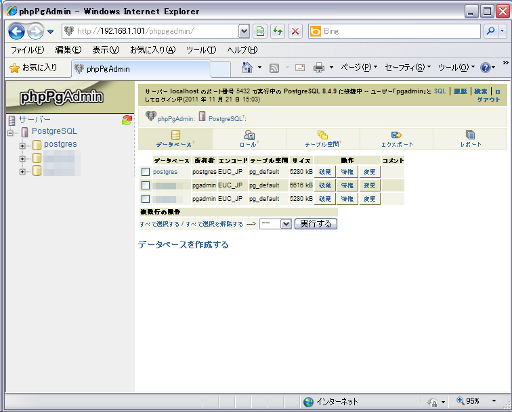Click the サーバー server icon in tree
Viewport: 512px width, 412px height.
tap(12, 120)
